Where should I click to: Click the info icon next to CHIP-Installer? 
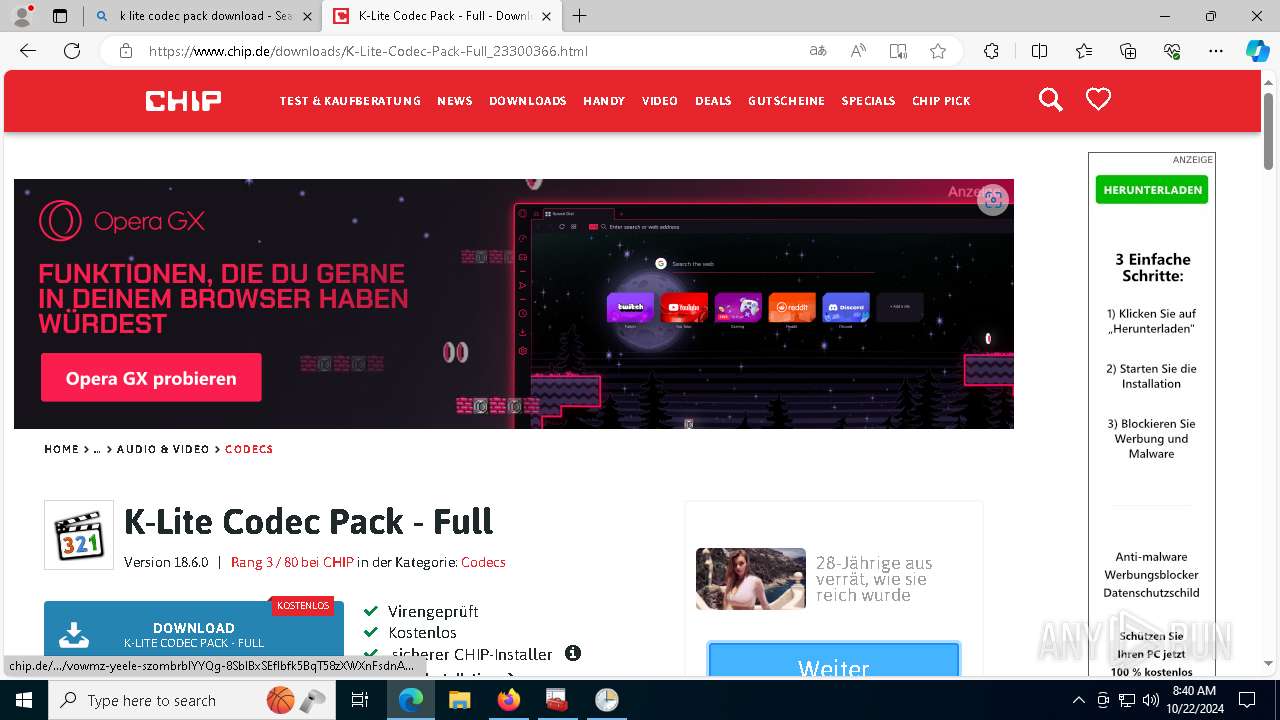click(x=573, y=653)
